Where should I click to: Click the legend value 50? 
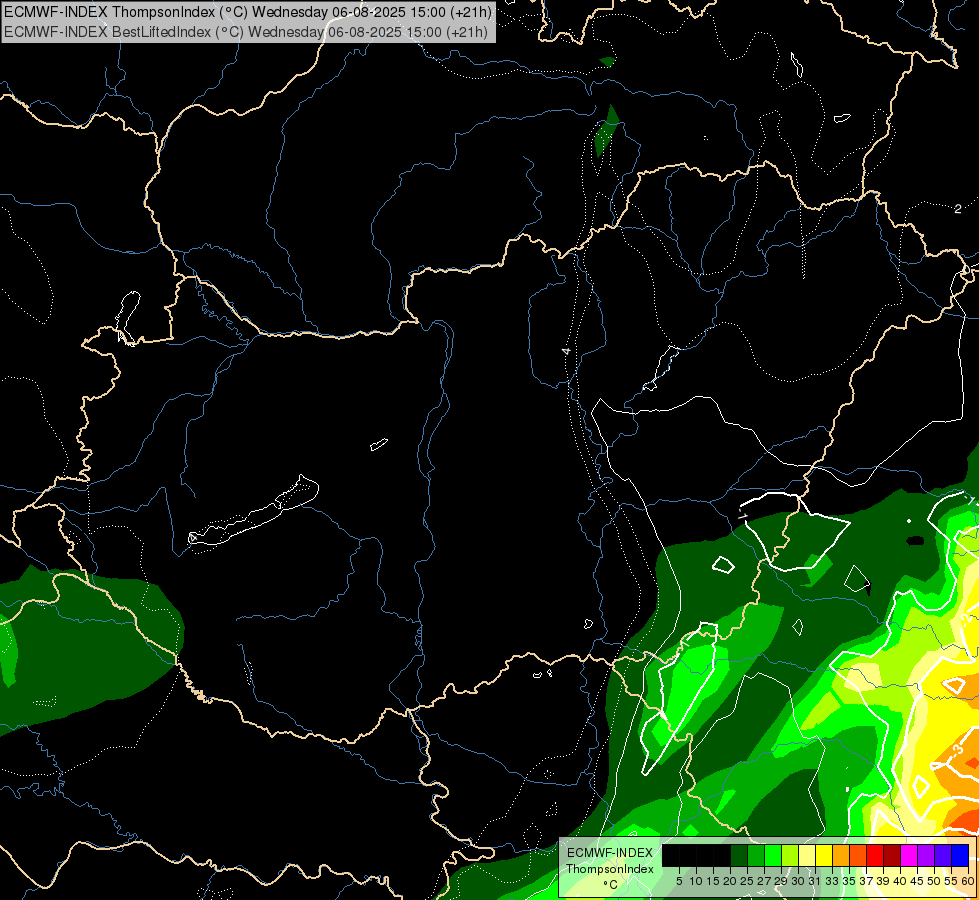[935, 881]
